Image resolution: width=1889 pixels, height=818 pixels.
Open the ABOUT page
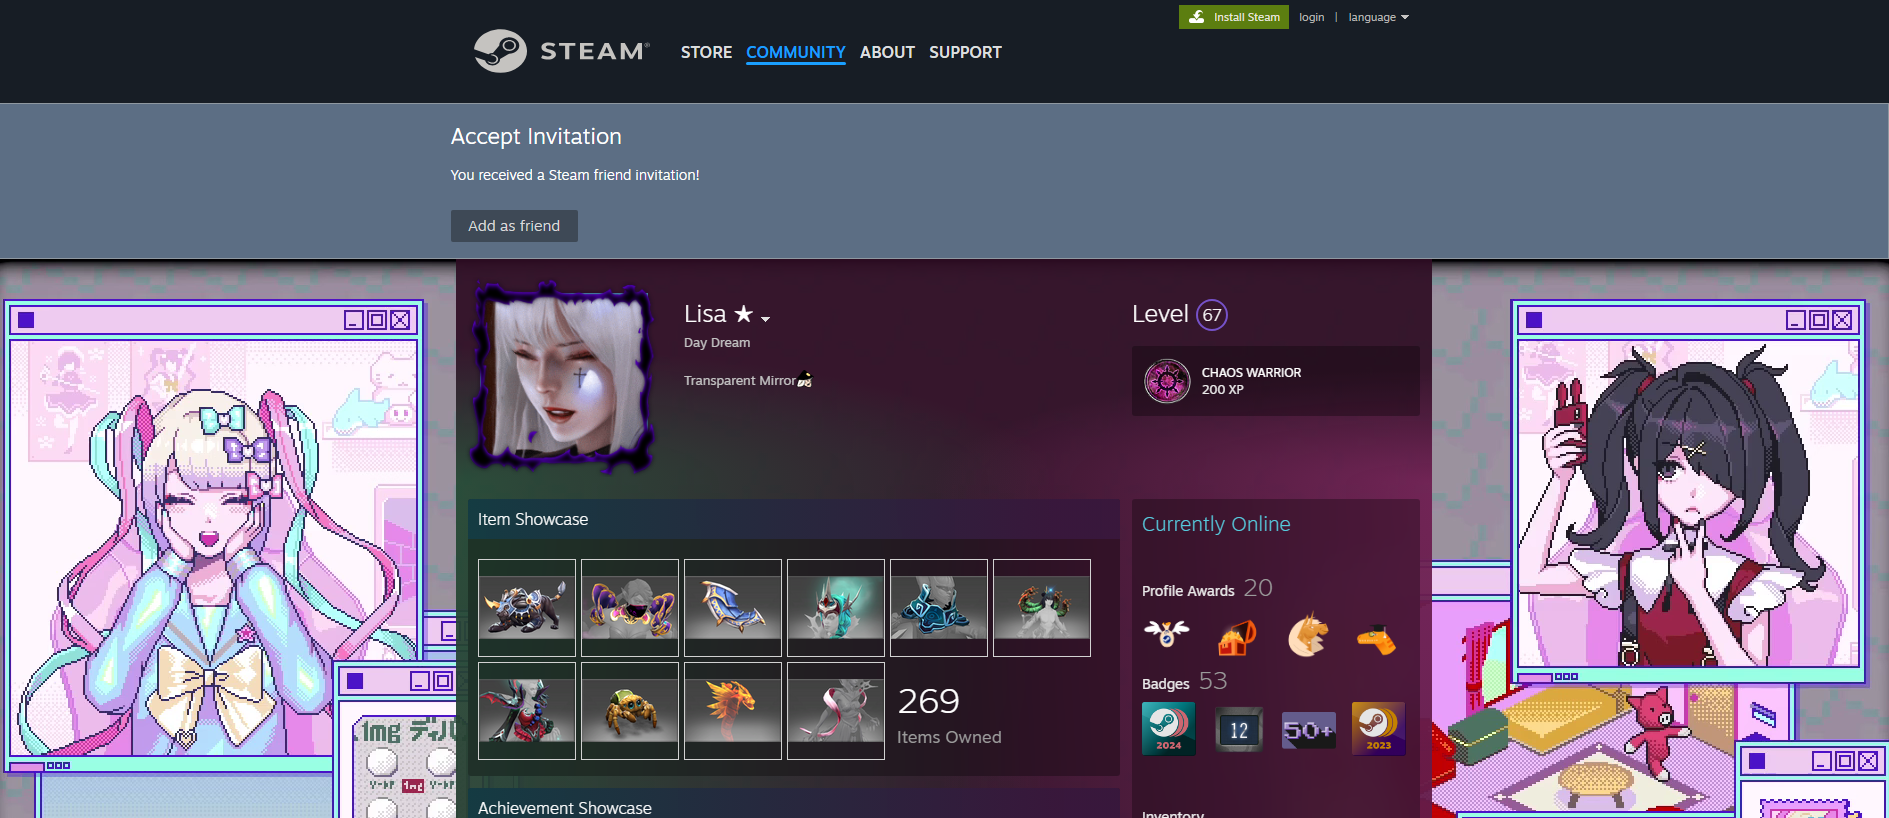(887, 52)
